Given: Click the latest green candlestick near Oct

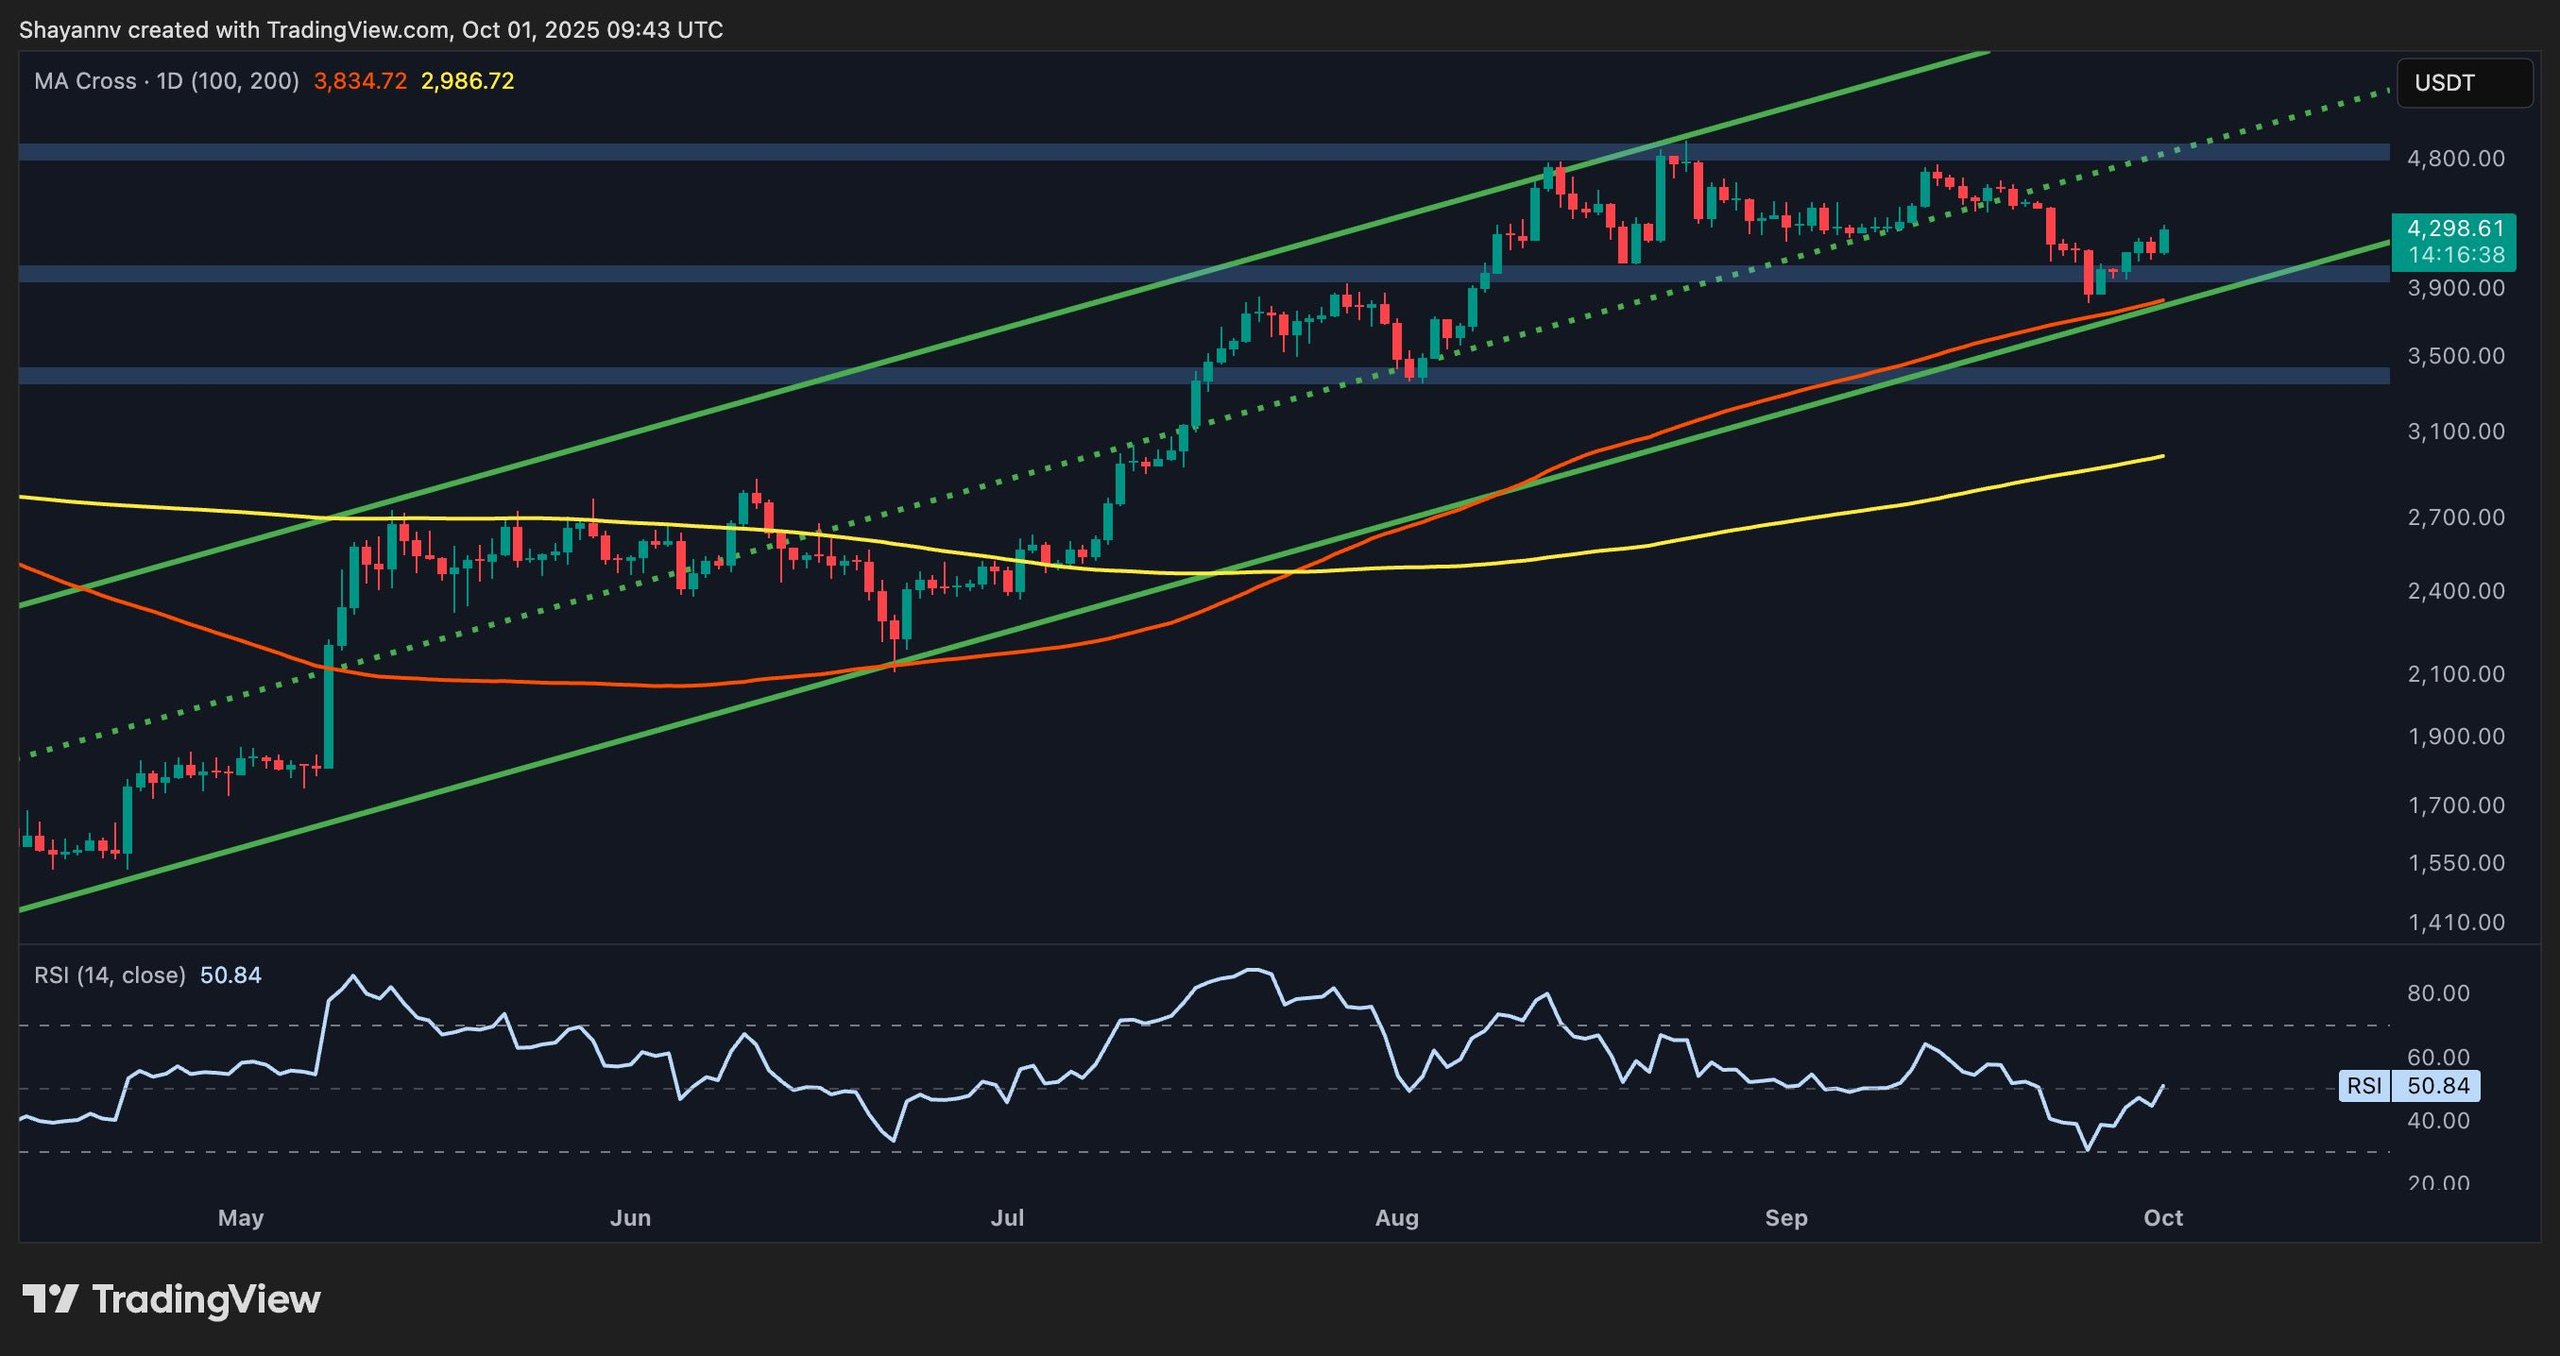Looking at the screenshot, I should pyautogui.click(x=2165, y=241).
